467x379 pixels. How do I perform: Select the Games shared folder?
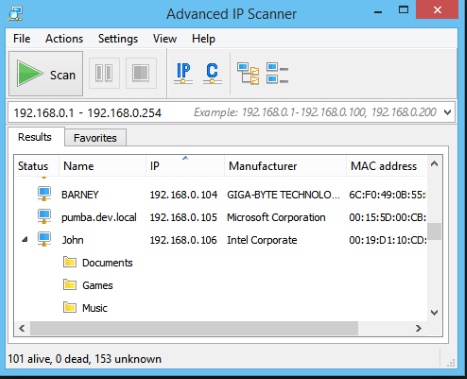[x=98, y=285]
